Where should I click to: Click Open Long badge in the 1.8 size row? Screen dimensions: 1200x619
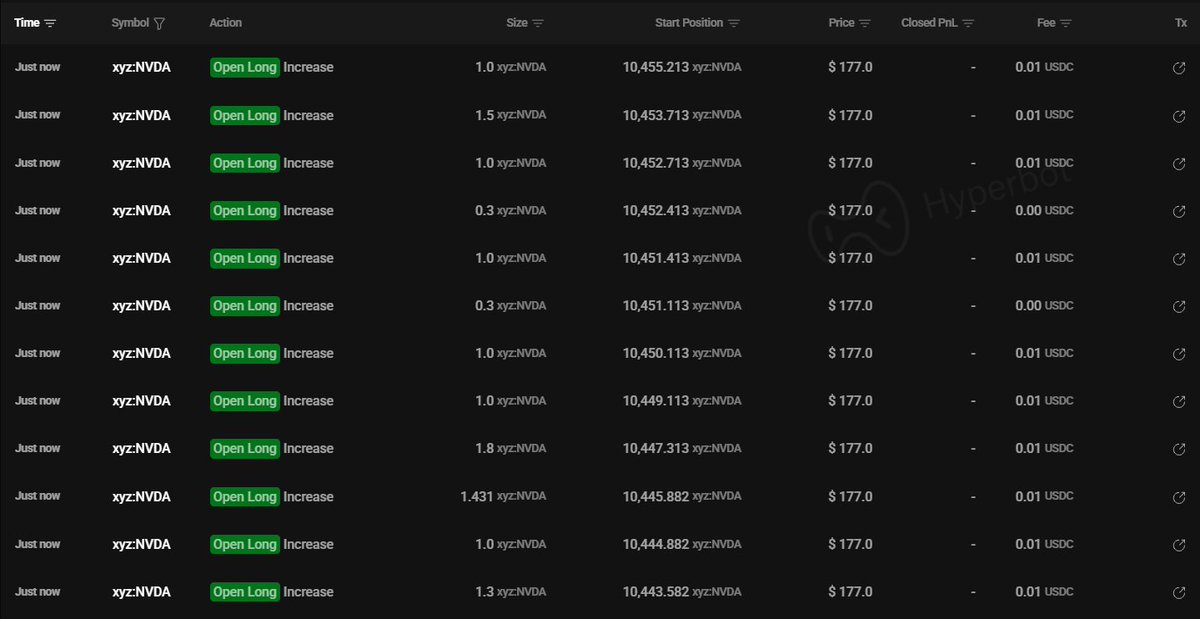click(244, 449)
